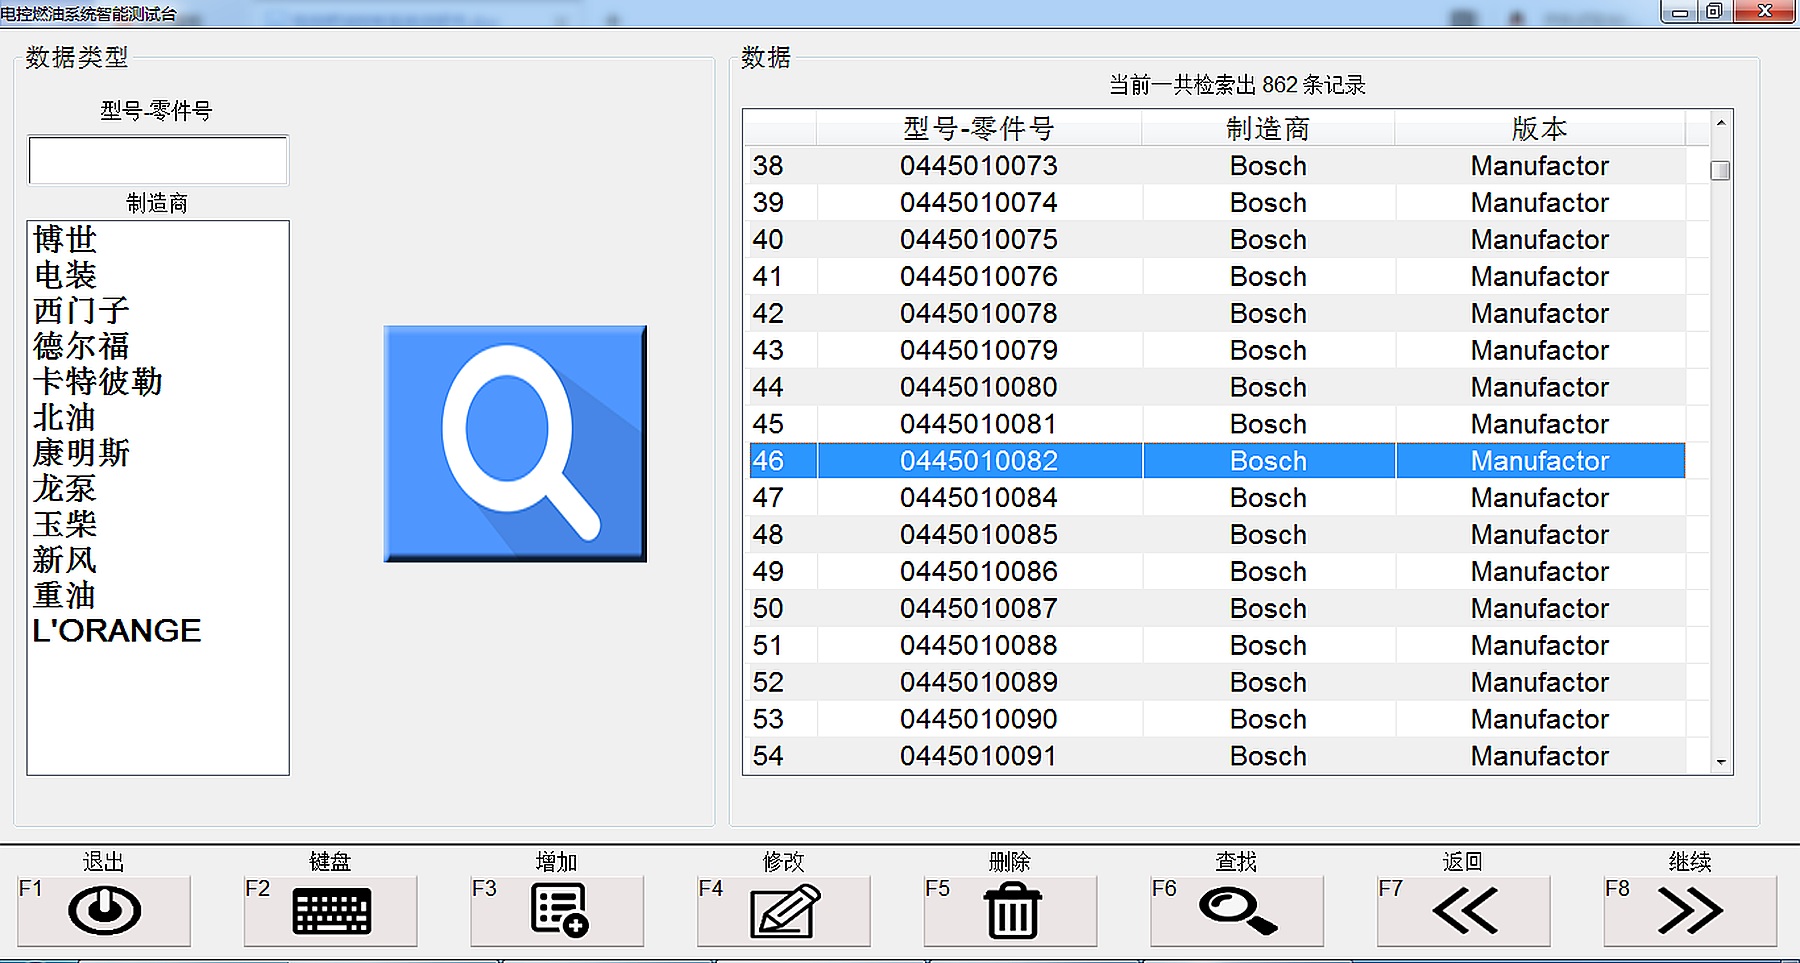Click the F3 add record icon

tap(559, 911)
